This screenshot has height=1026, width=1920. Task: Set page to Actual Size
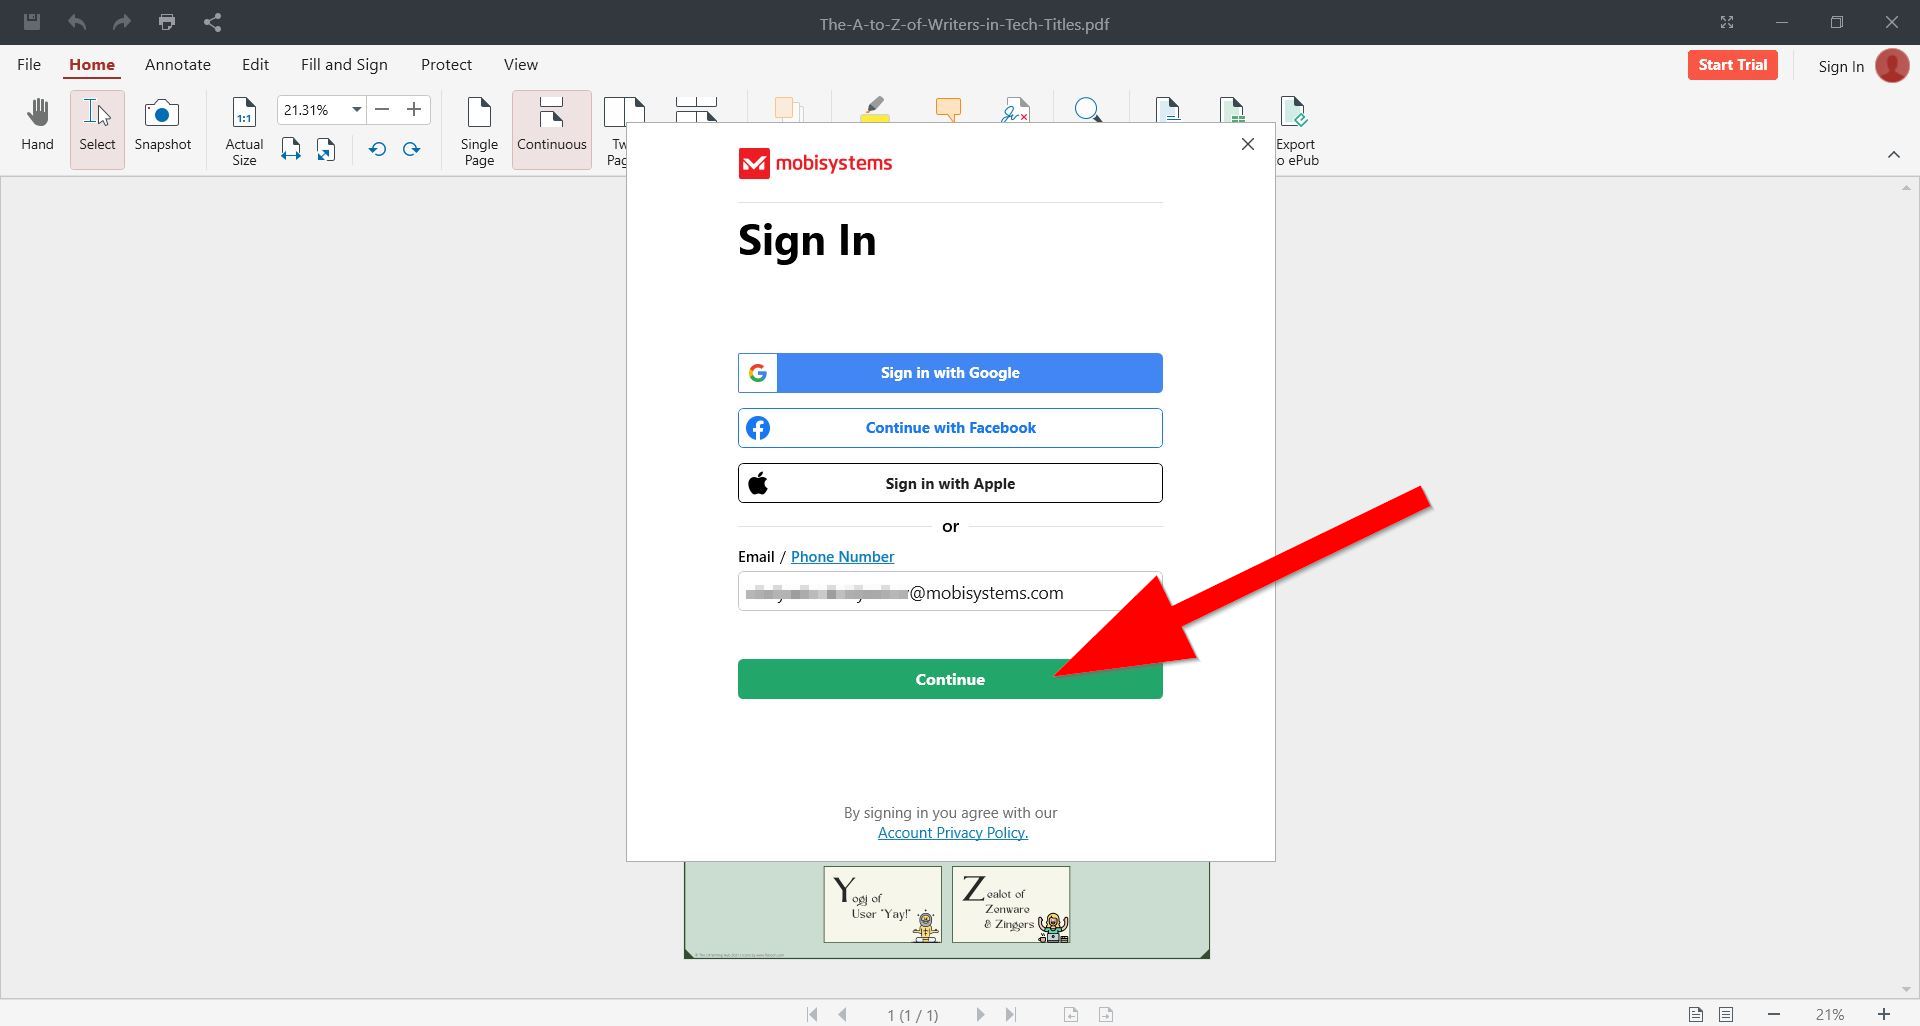coord(244,130)
